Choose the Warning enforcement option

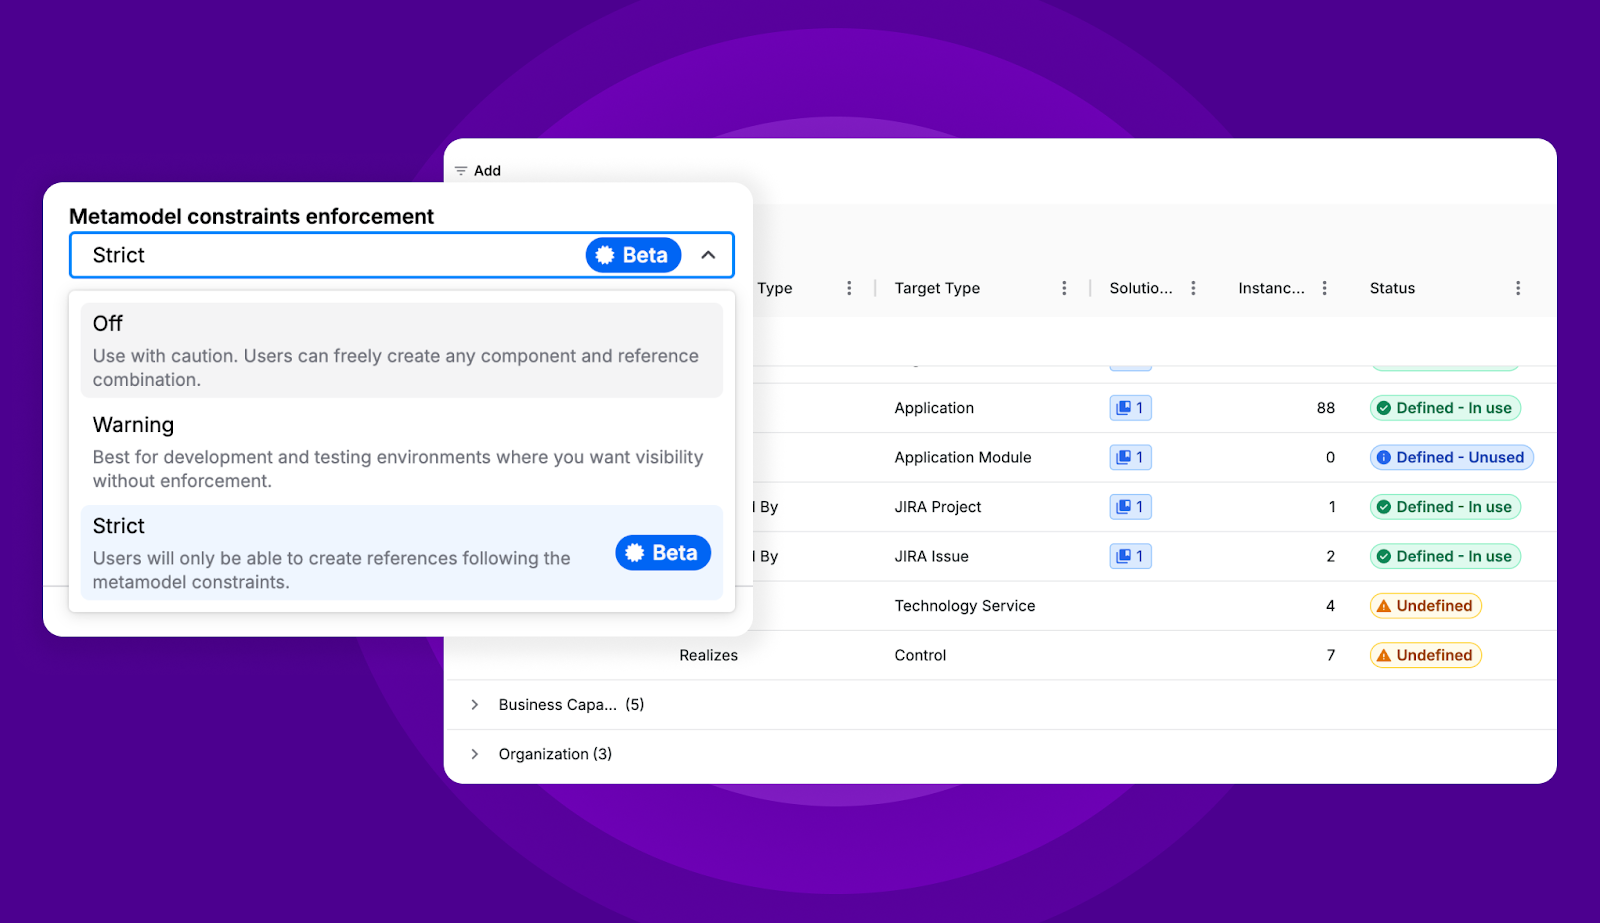401,451
